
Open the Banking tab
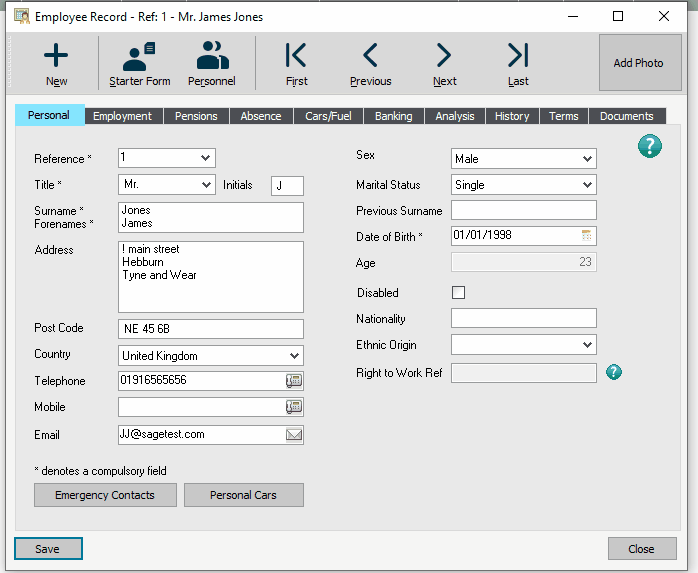point(393,116)
